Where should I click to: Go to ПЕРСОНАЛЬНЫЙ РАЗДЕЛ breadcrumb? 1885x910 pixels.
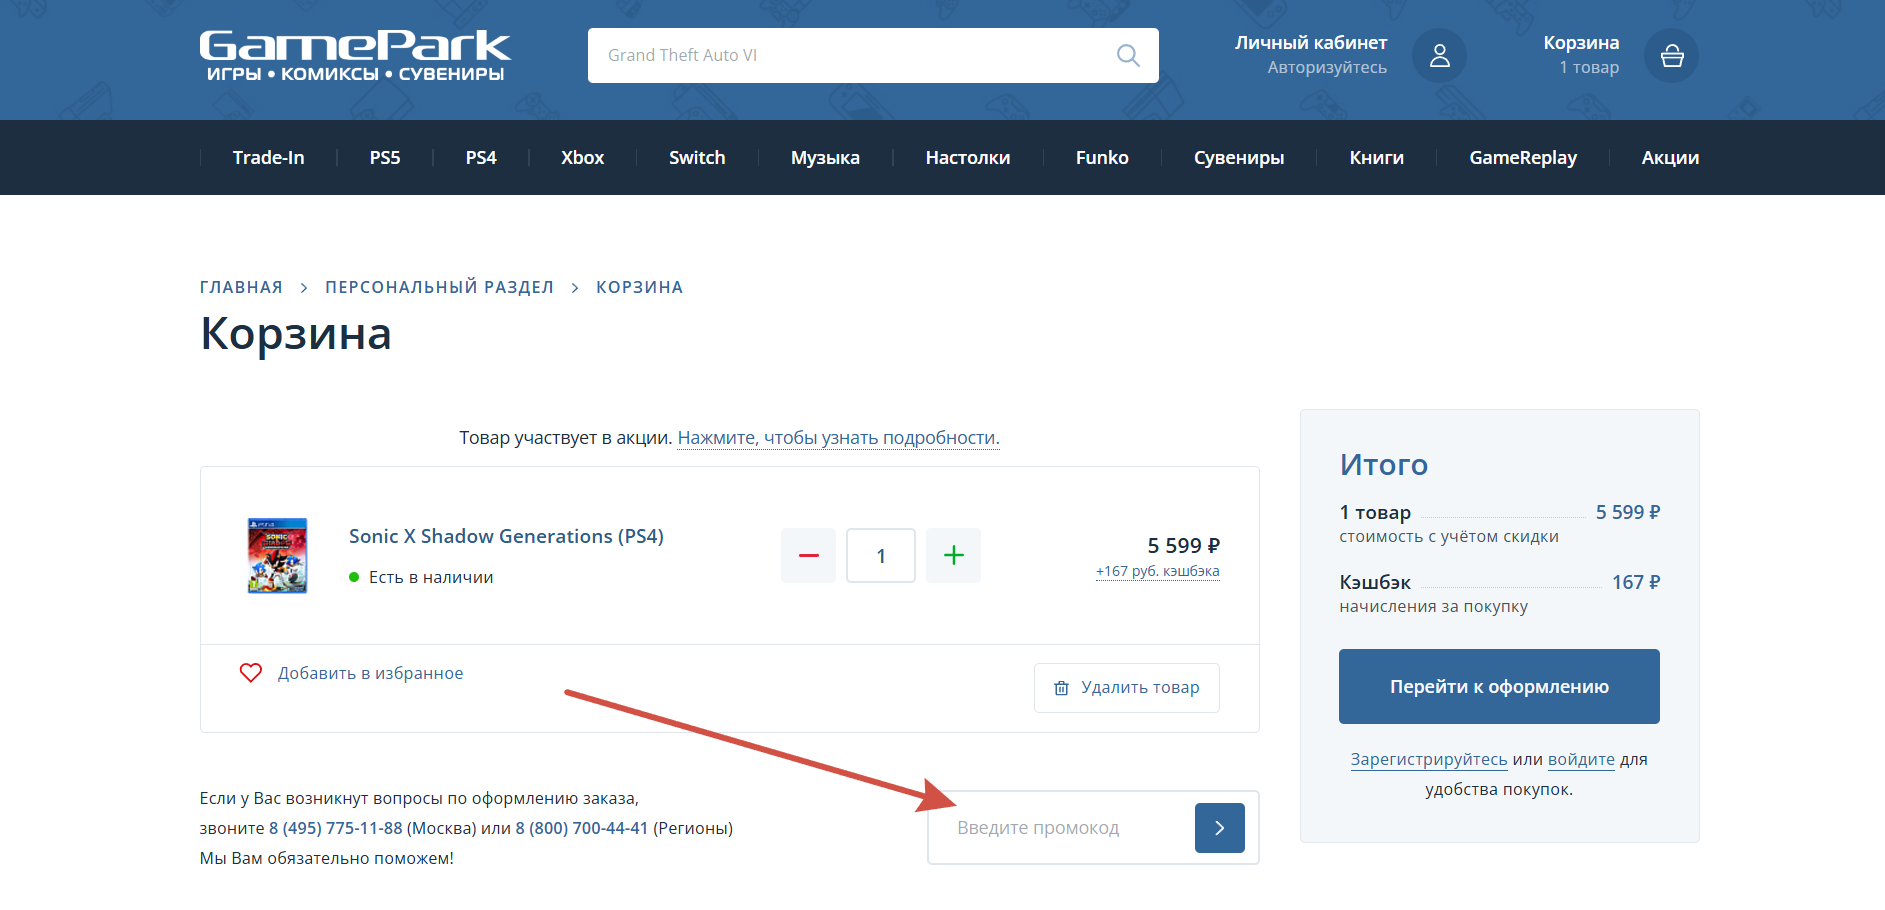[x=439, y=287]
